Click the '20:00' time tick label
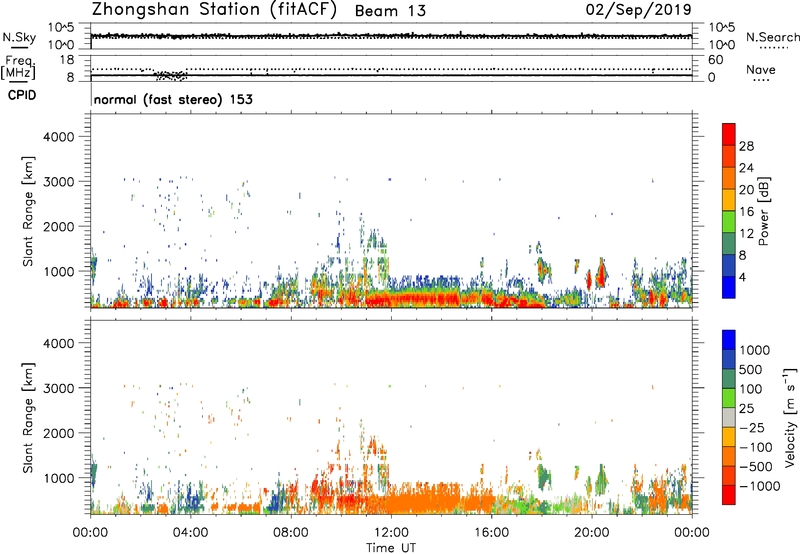The height and width of the screenshot is (554, 800). (x=592, y=533)
